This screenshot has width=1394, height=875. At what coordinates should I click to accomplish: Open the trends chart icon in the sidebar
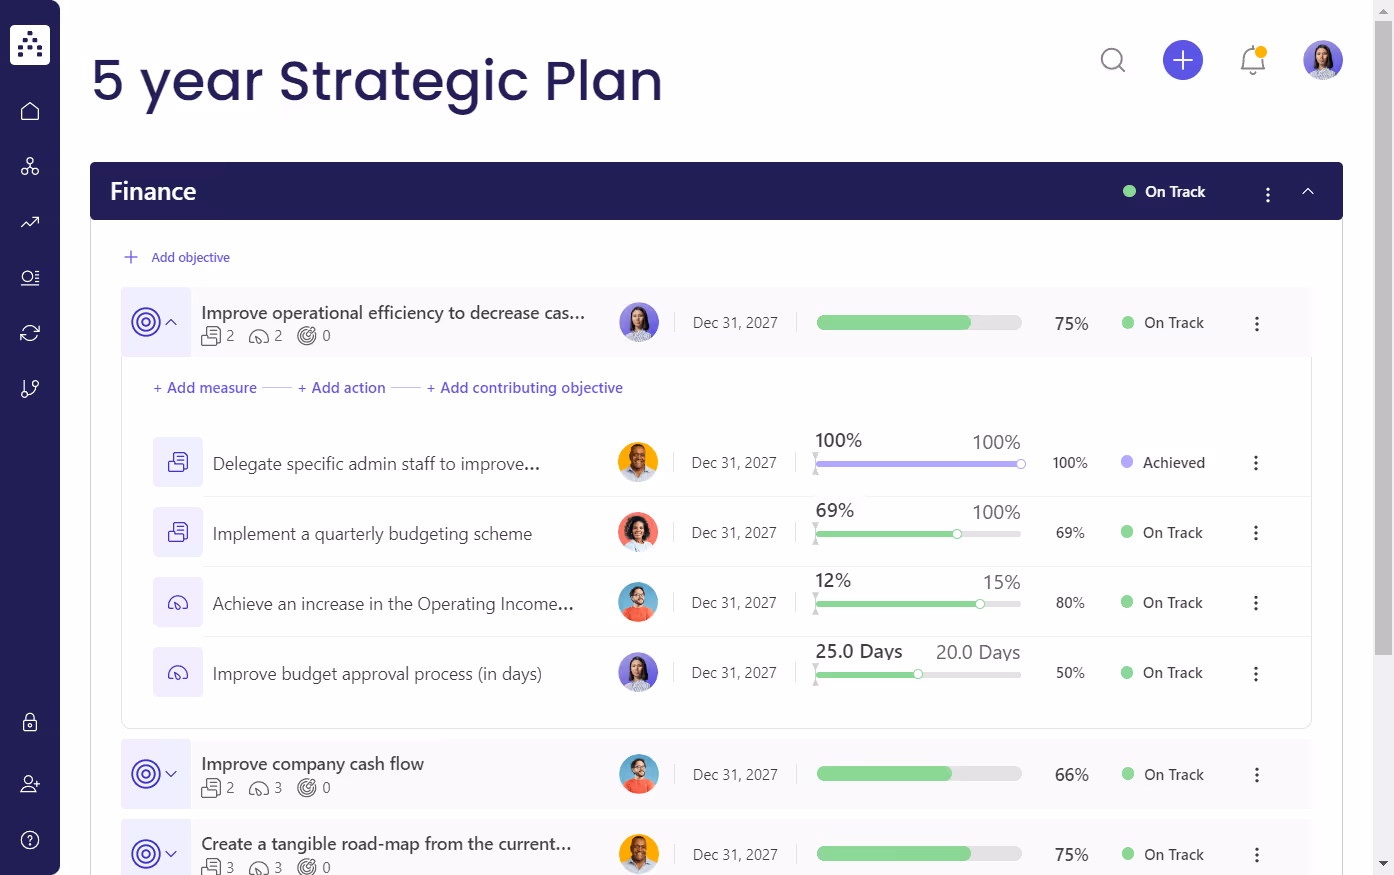pos(30,222)
